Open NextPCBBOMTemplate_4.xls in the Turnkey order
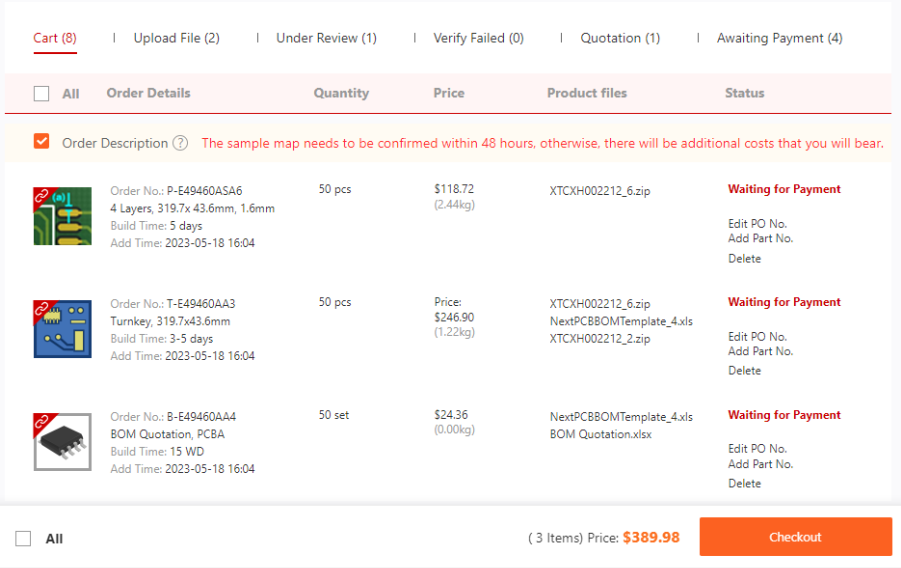Screen dimensions: 901x568 [621, 322]
